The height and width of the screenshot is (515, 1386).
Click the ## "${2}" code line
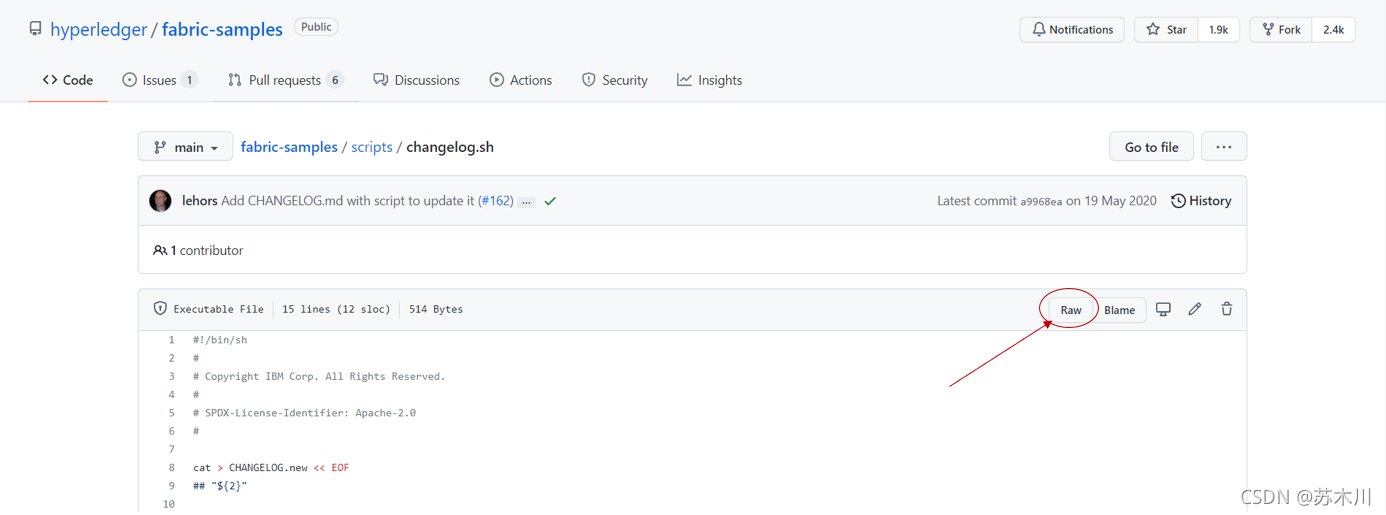coord(220,486)
